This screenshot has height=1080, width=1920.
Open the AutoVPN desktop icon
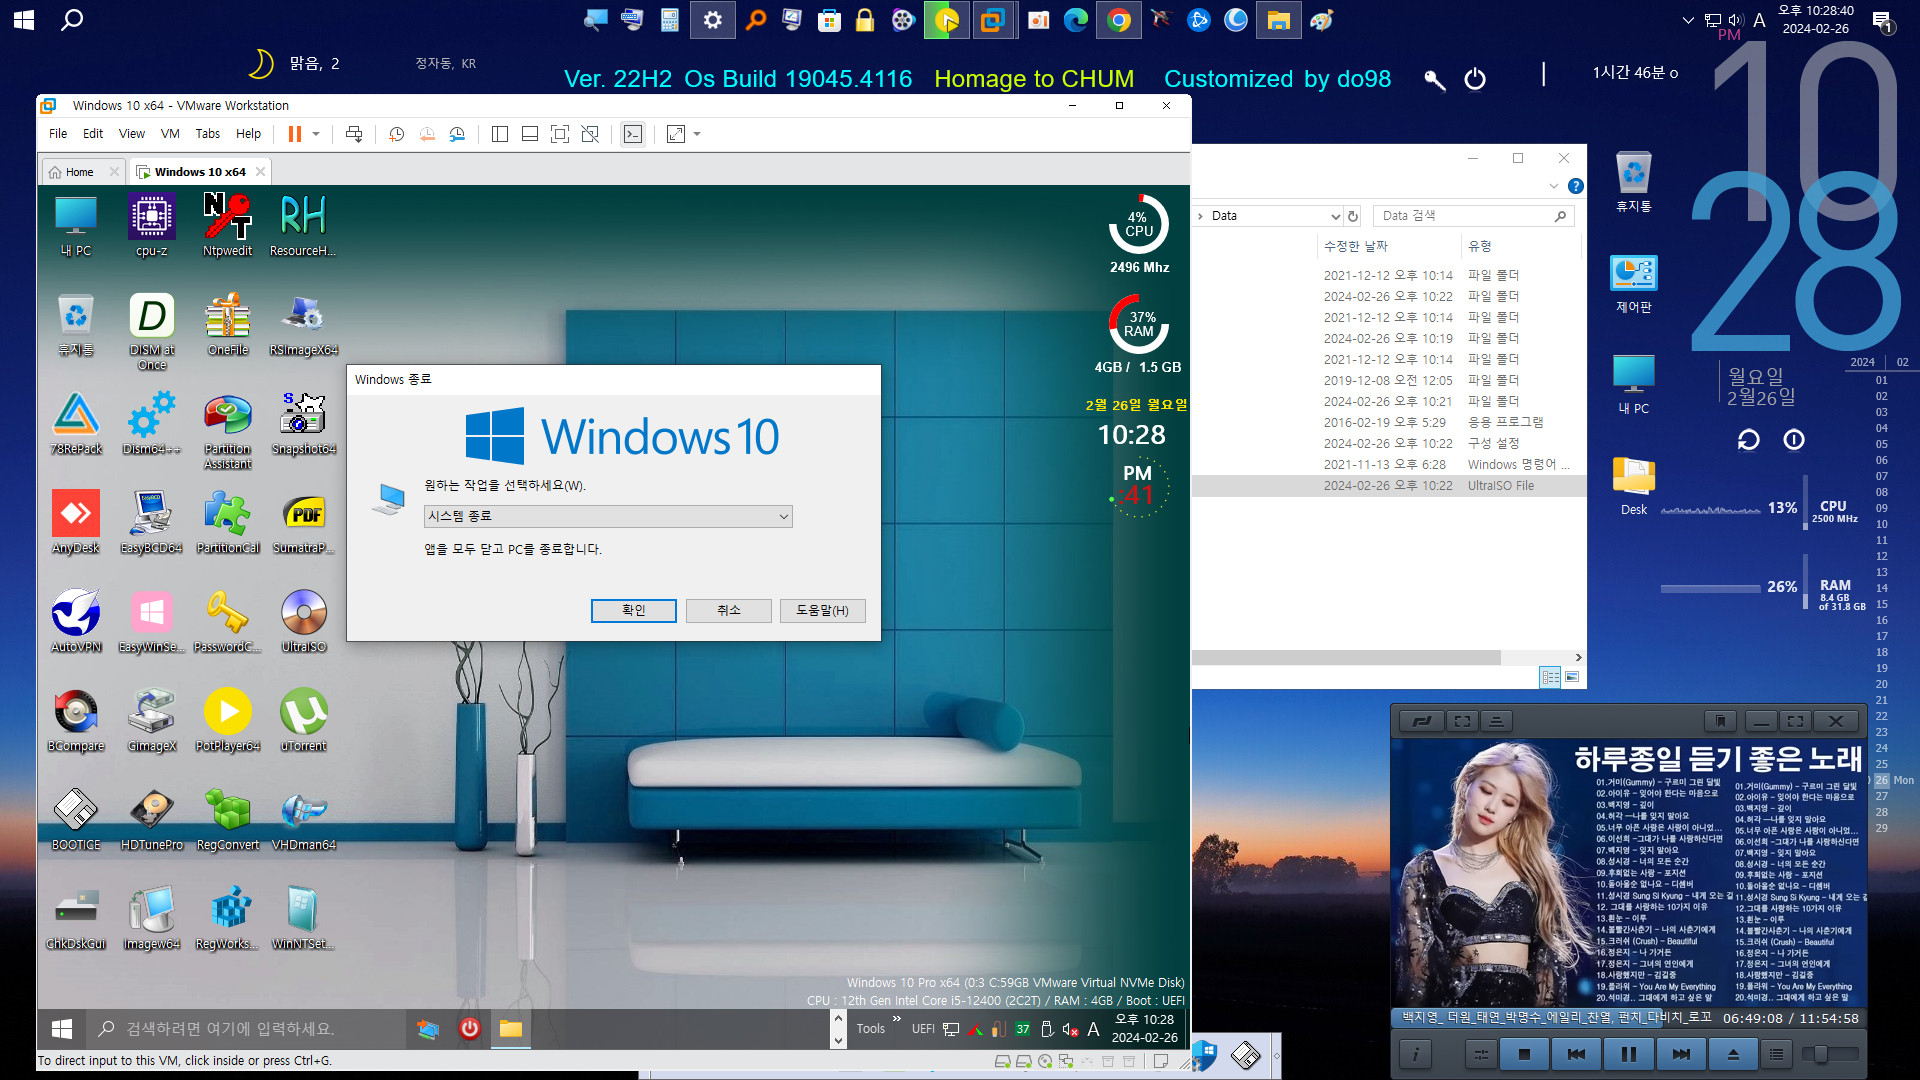(76, 621)
